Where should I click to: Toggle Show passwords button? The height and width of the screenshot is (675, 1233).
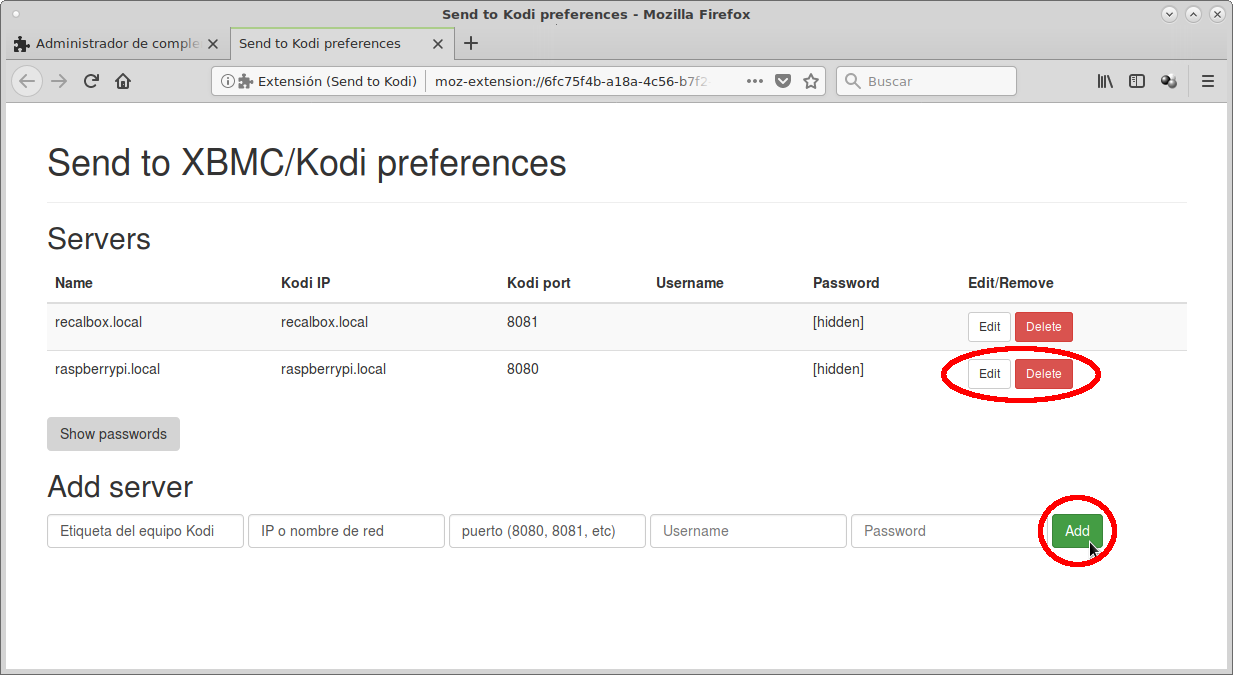[x=113, y=434]
